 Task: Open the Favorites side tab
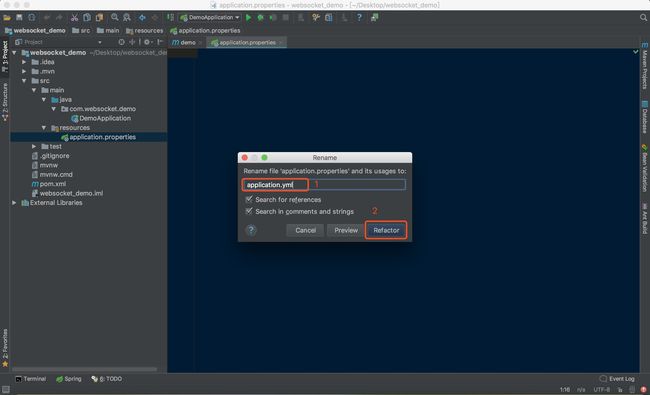point(5,348)
